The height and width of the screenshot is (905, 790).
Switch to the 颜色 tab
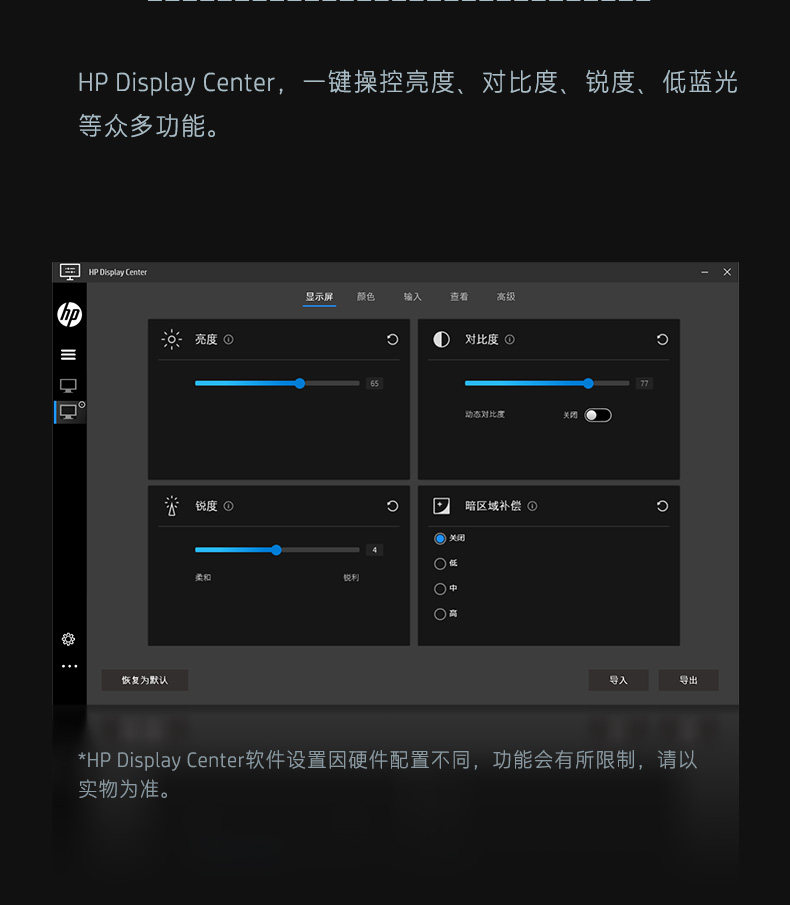[x=366, y=297]
